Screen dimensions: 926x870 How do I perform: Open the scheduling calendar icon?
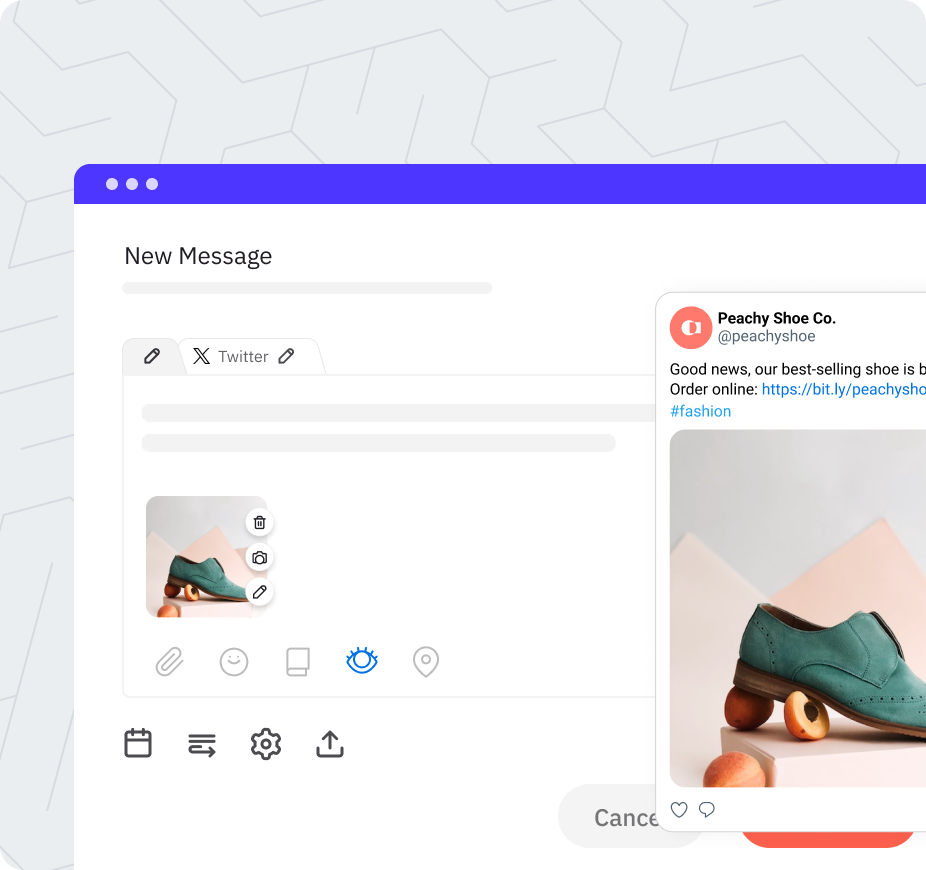138,744
